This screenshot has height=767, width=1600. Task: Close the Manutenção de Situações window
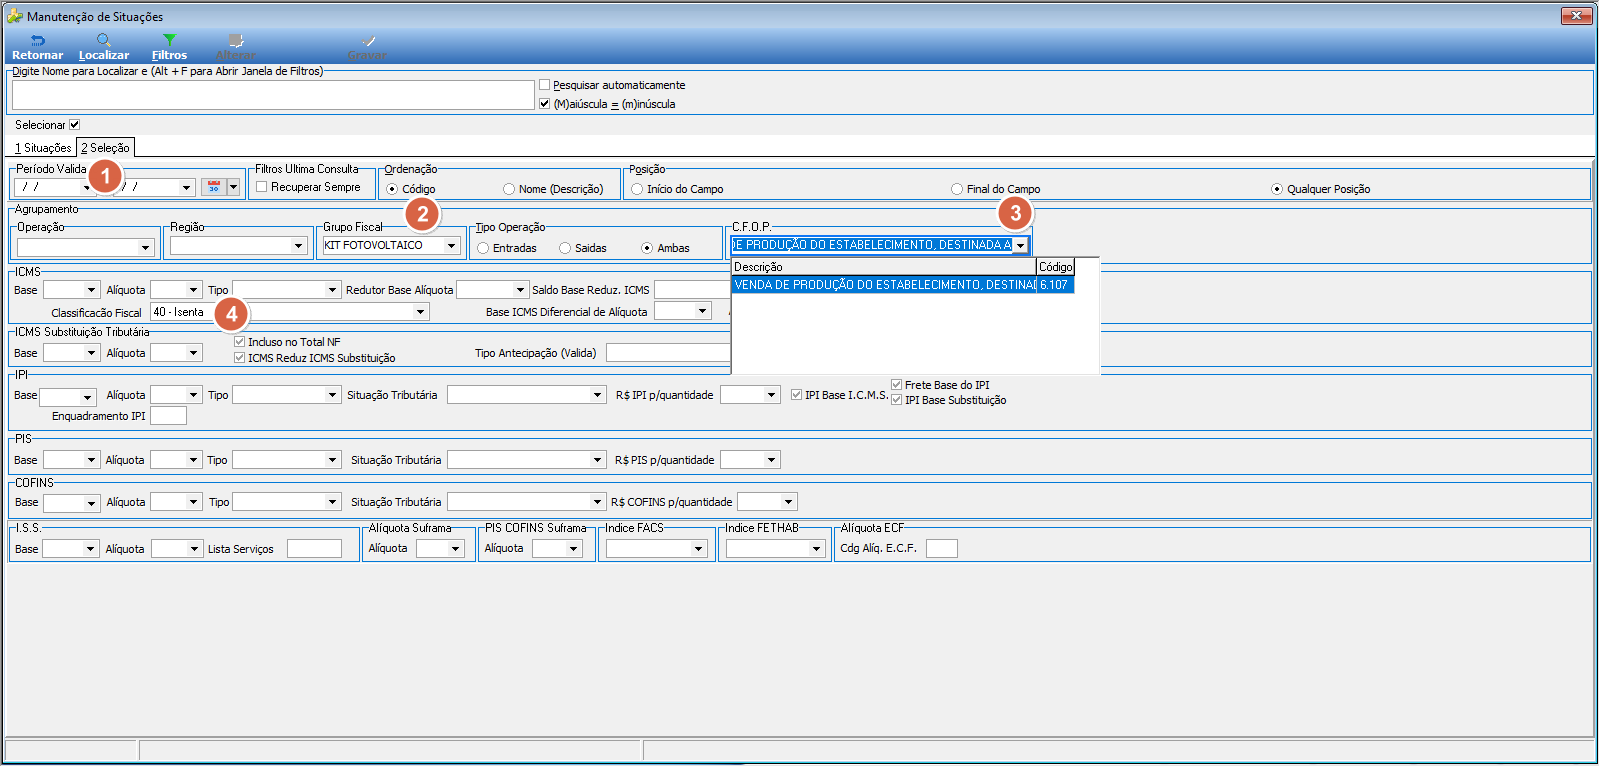(1576, 15)
